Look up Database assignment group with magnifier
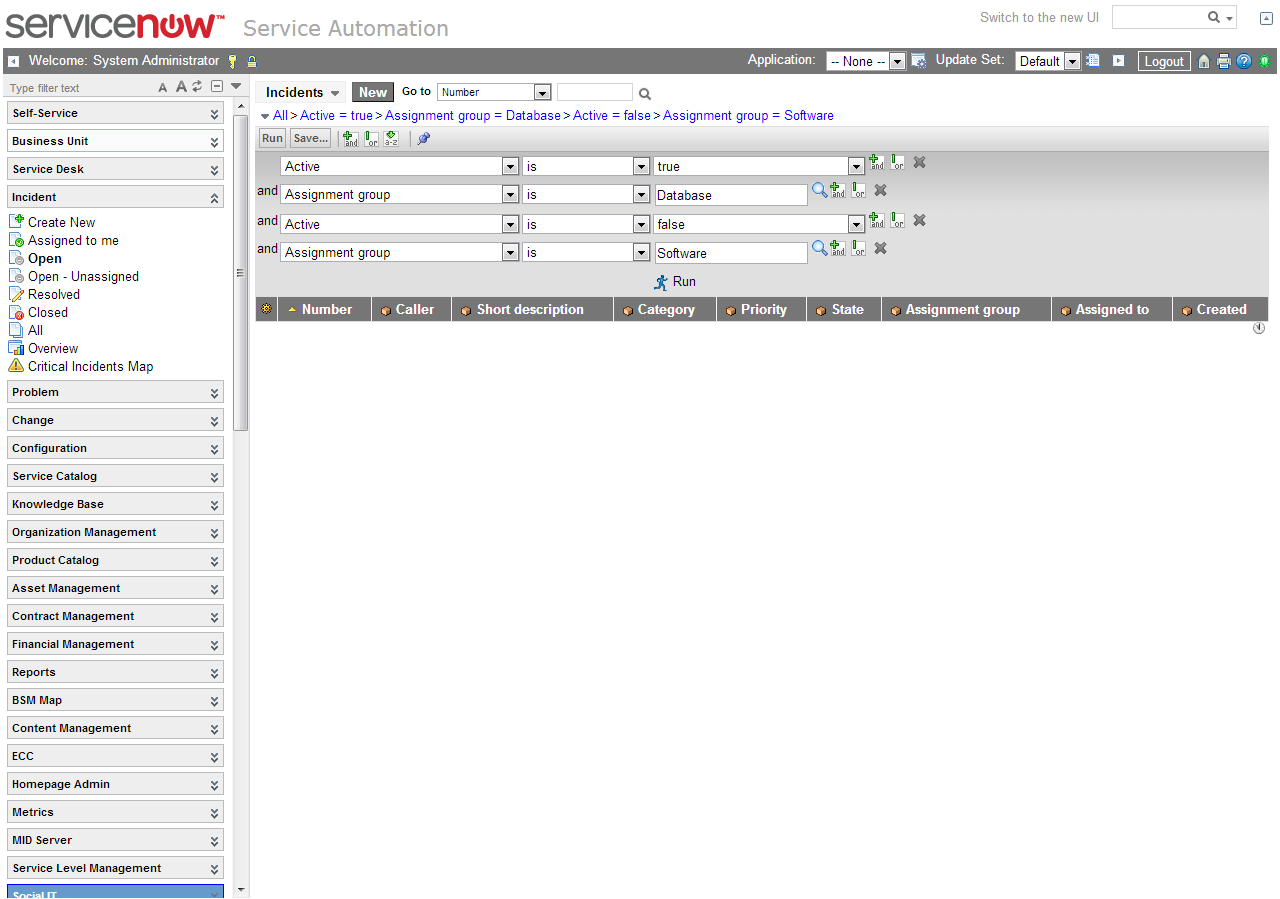Screen dimensions: 1280x899 tap(819, 190)
